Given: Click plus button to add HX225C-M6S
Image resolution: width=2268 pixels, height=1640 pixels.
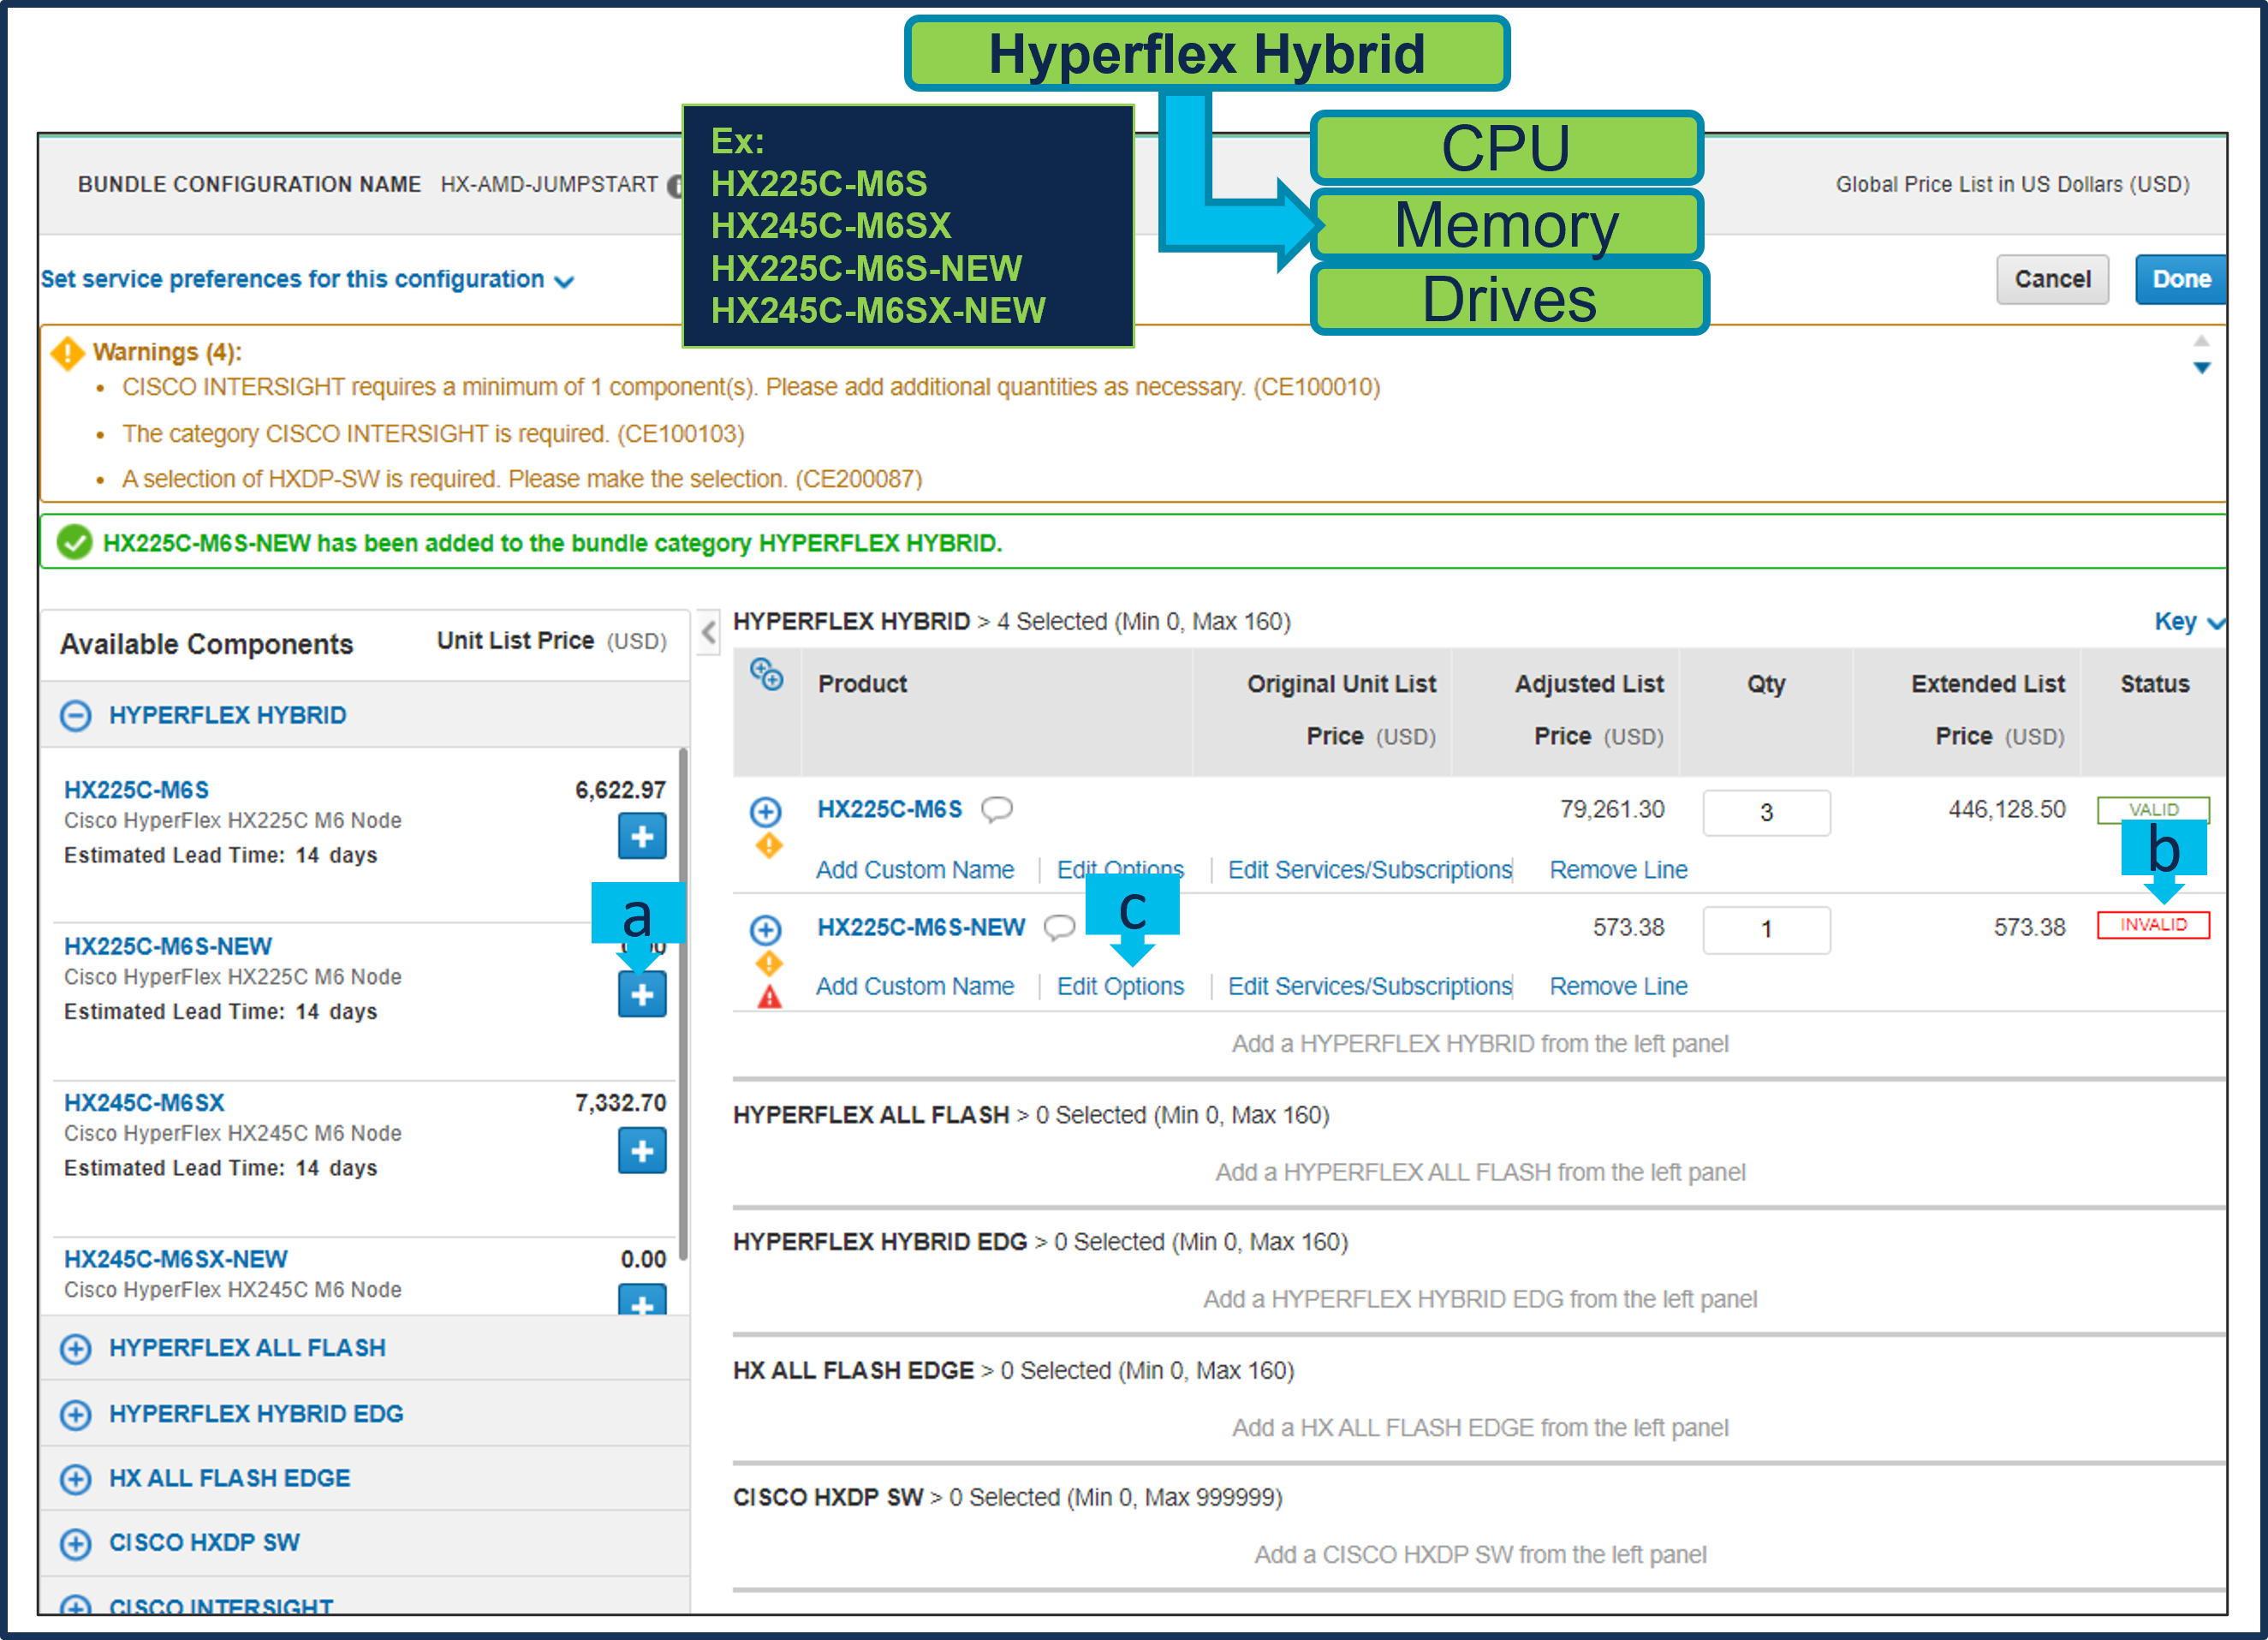Looking at the screenshot, I should (x=641, y=836).
